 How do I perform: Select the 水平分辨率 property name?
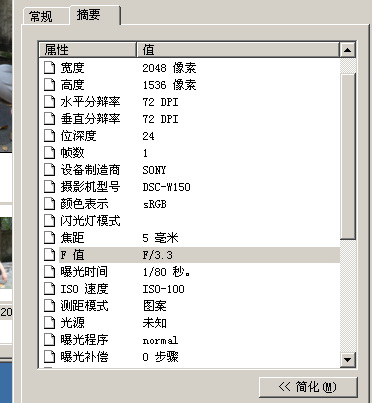[x=90, y=102]
